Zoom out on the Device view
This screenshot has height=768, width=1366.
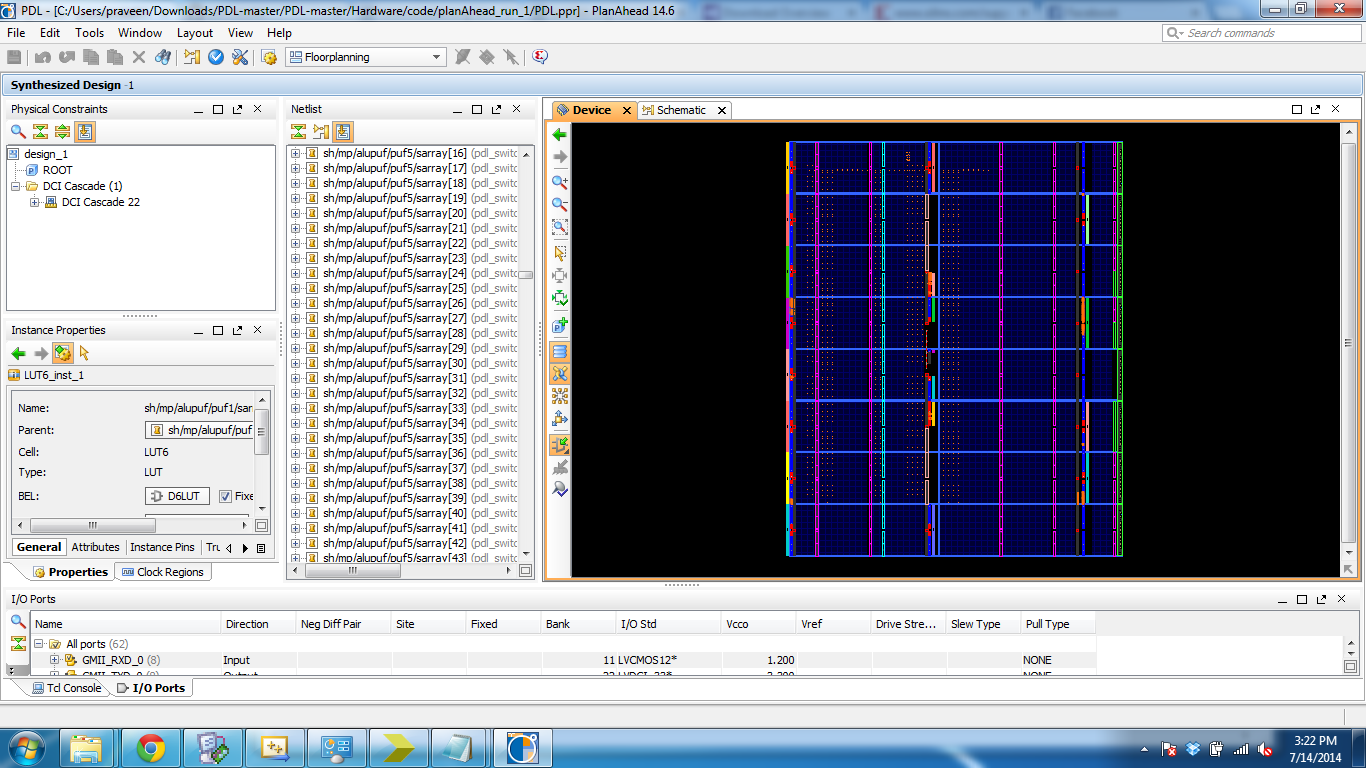pyautogui.click(x=560, y=204)
